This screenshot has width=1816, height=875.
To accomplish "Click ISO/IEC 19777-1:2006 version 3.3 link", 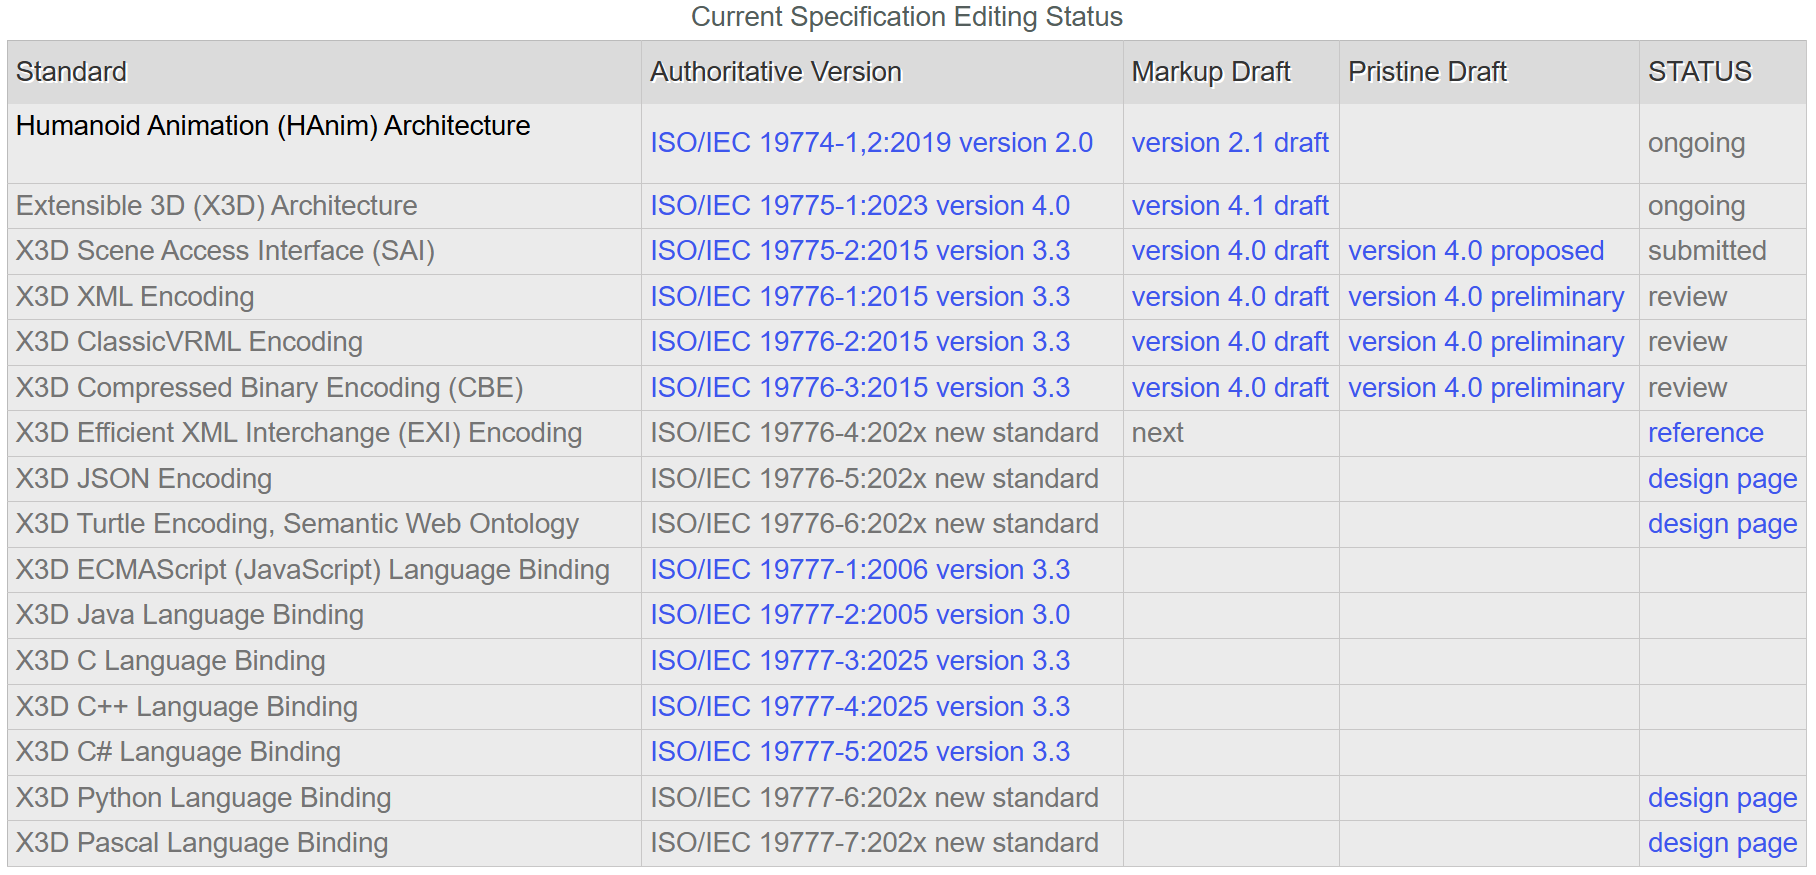I will coord(859,570).
